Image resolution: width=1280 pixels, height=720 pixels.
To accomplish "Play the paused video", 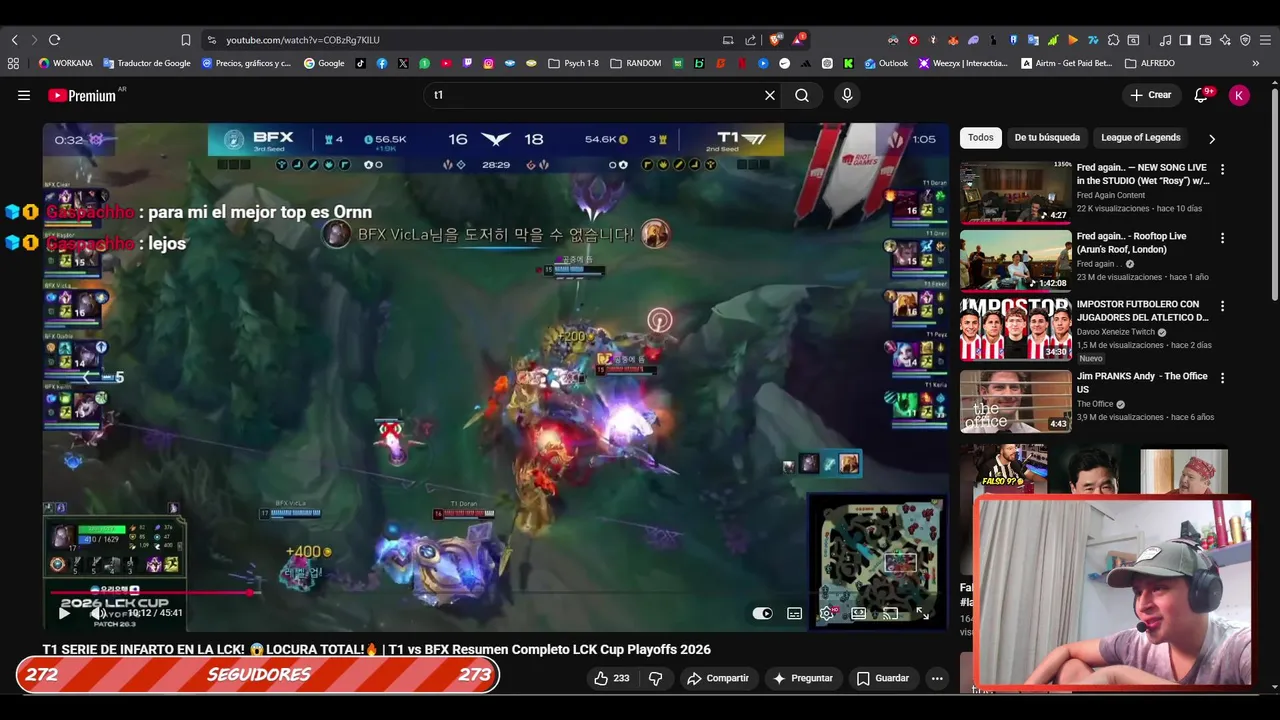I will tap(64, 613).
